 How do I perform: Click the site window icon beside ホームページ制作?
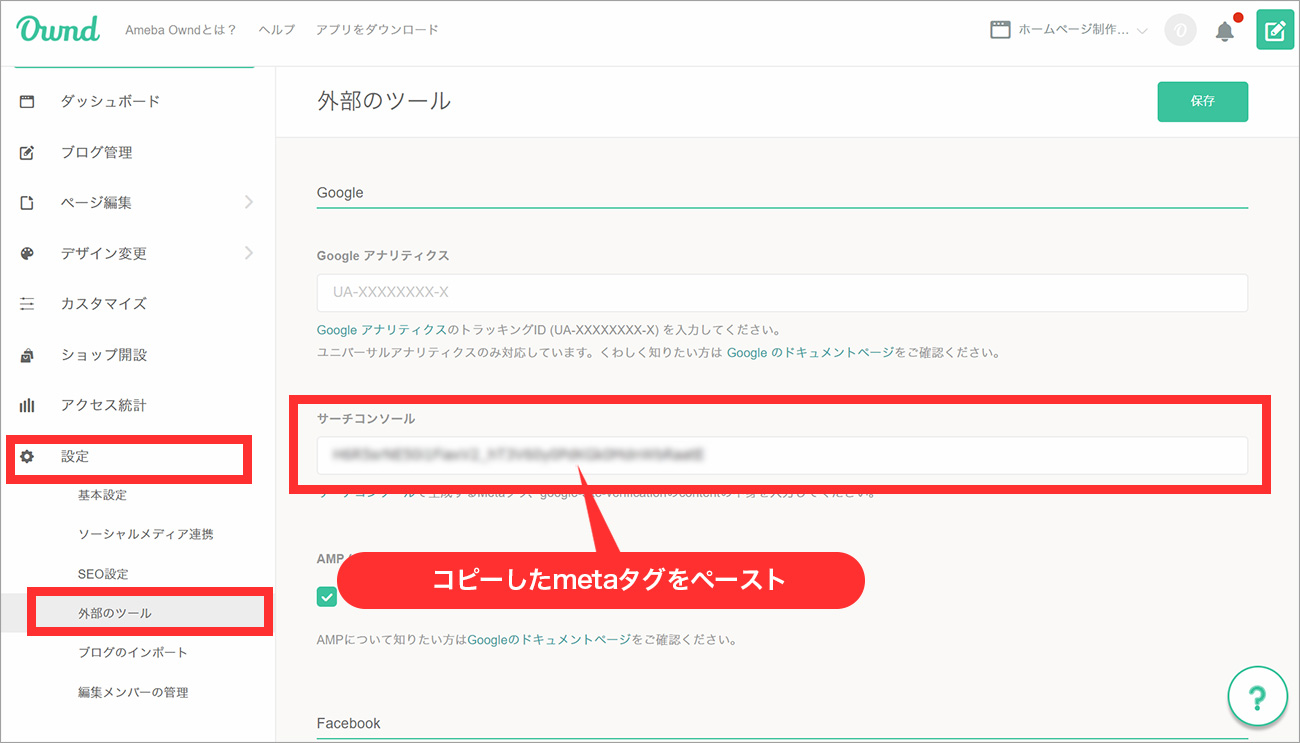click(1000, 30)
